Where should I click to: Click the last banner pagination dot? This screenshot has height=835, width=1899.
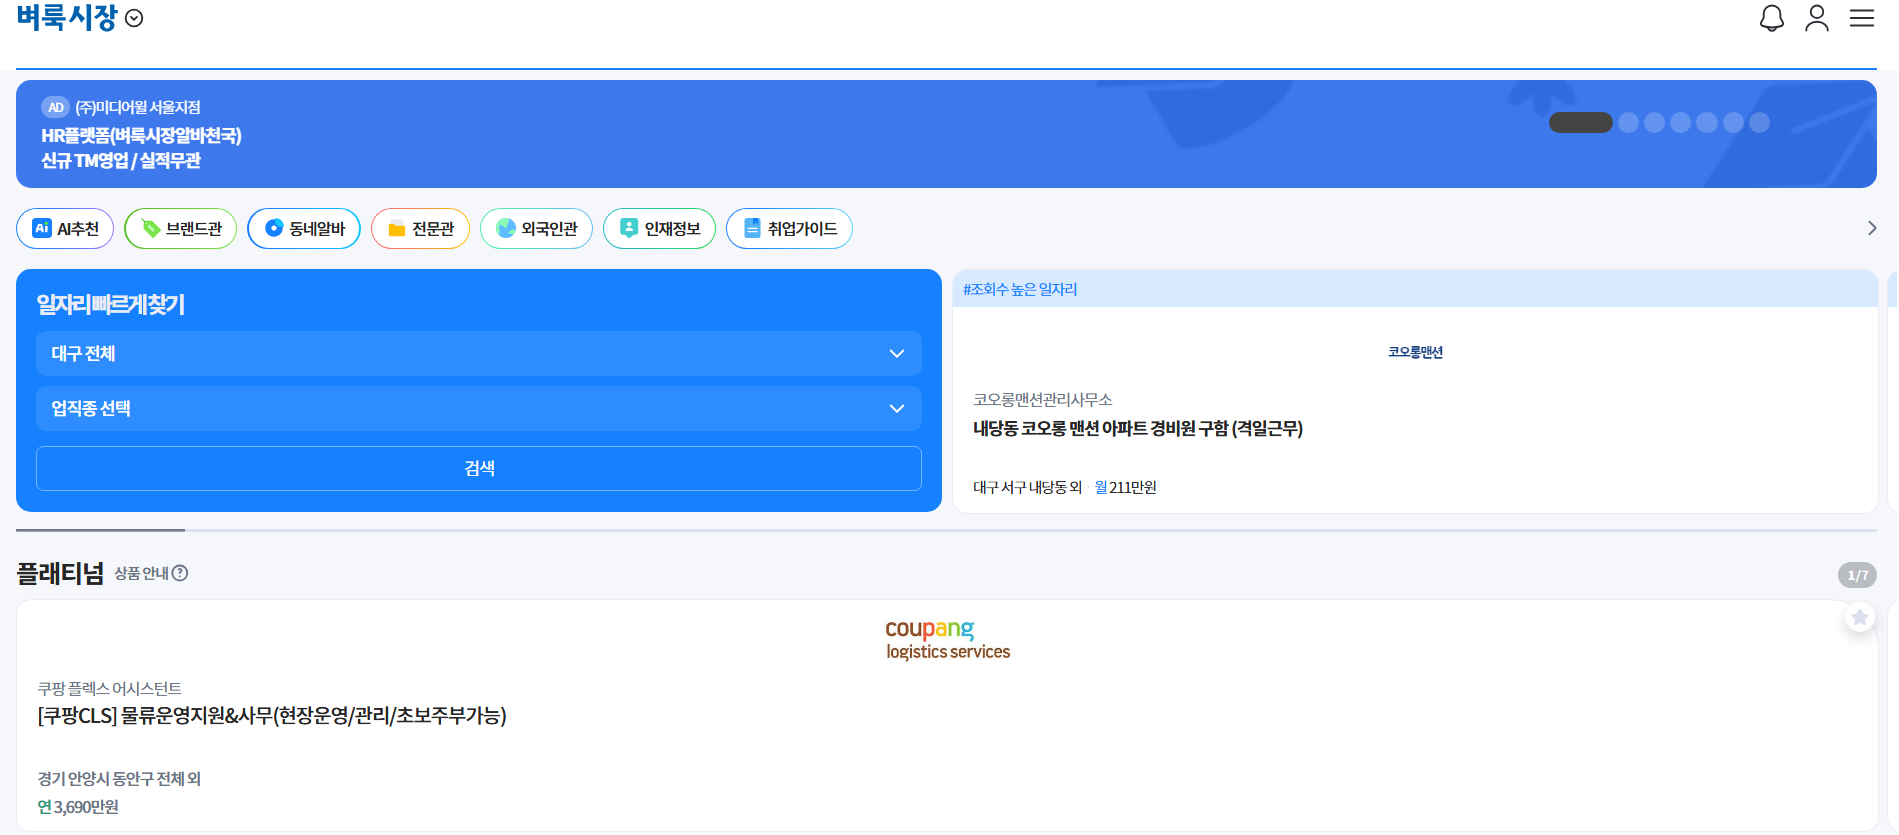[x=1759, y=122]
